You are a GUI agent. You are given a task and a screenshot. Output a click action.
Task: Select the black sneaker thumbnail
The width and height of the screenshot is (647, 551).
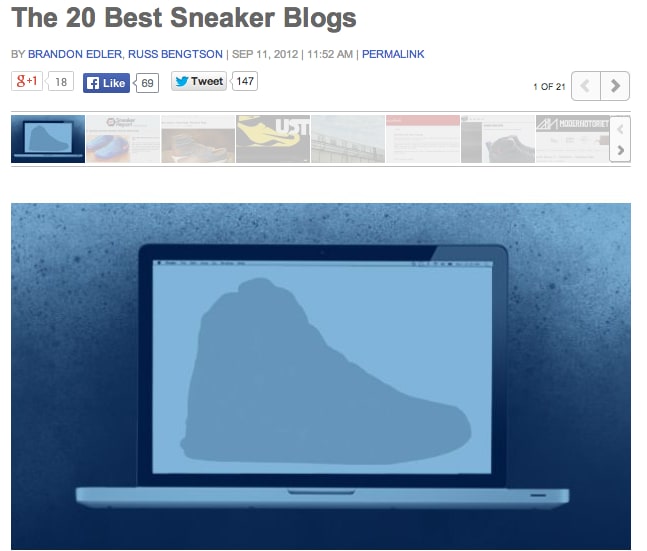tap(498, 139)
